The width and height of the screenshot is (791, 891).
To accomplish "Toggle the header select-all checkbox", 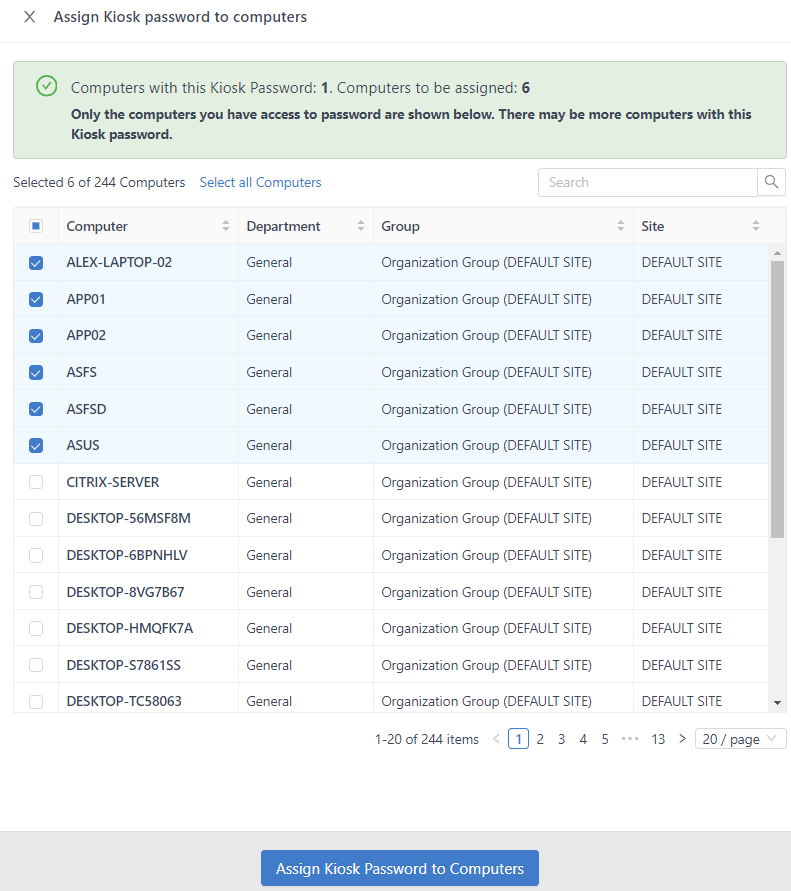I will click(36, 226).
